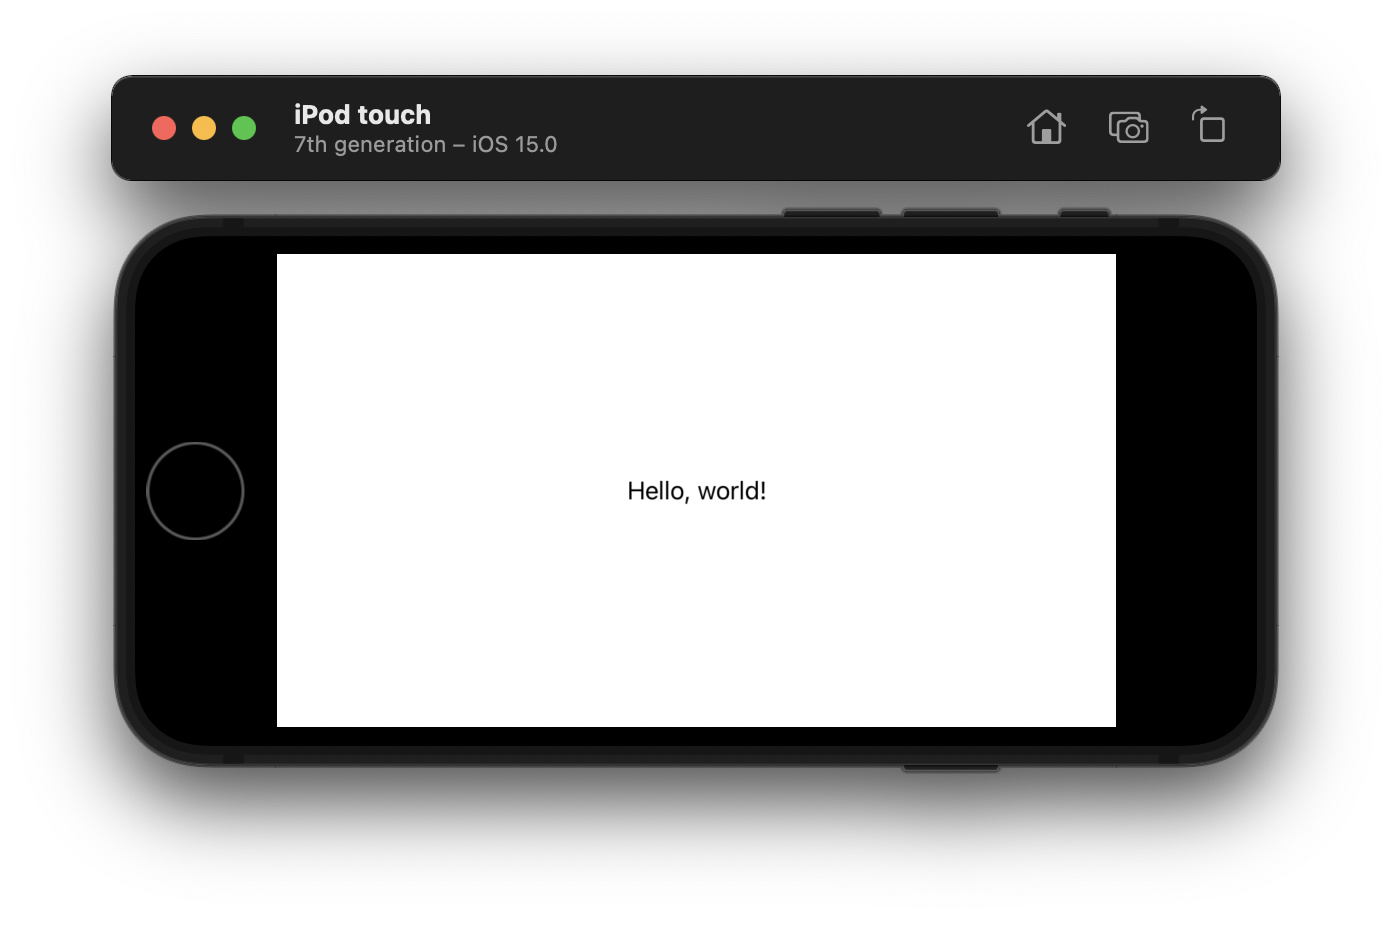Rotate the device using the rotate icon
The width and height of the screenshot is (1392, 930).
(x=1208, y=125)
